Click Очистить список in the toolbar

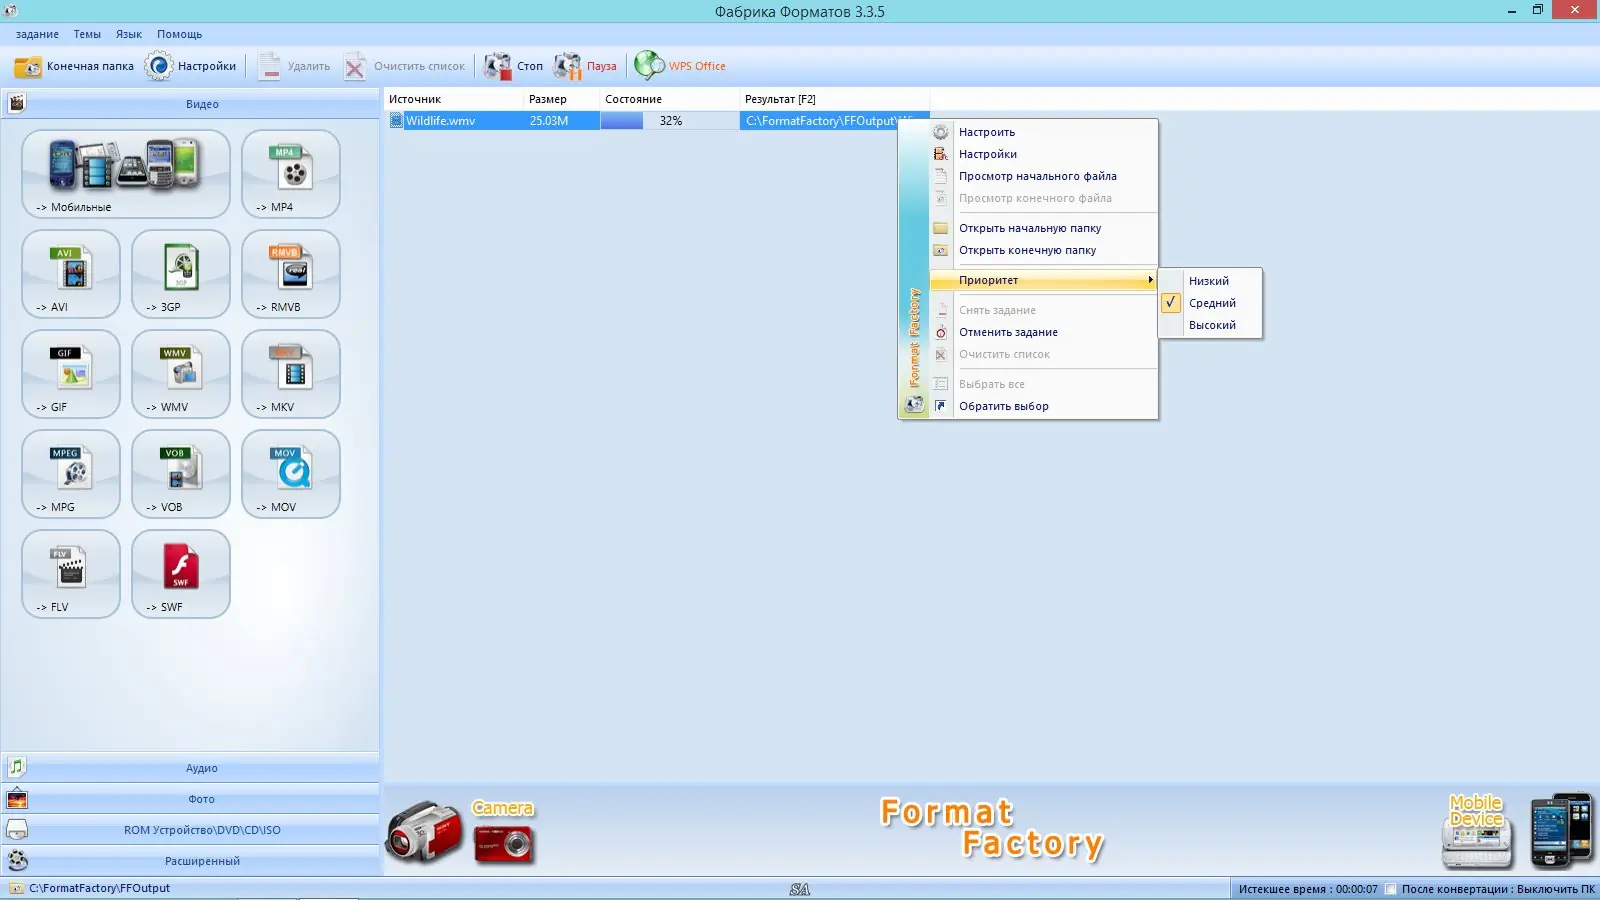pos(404,66)
